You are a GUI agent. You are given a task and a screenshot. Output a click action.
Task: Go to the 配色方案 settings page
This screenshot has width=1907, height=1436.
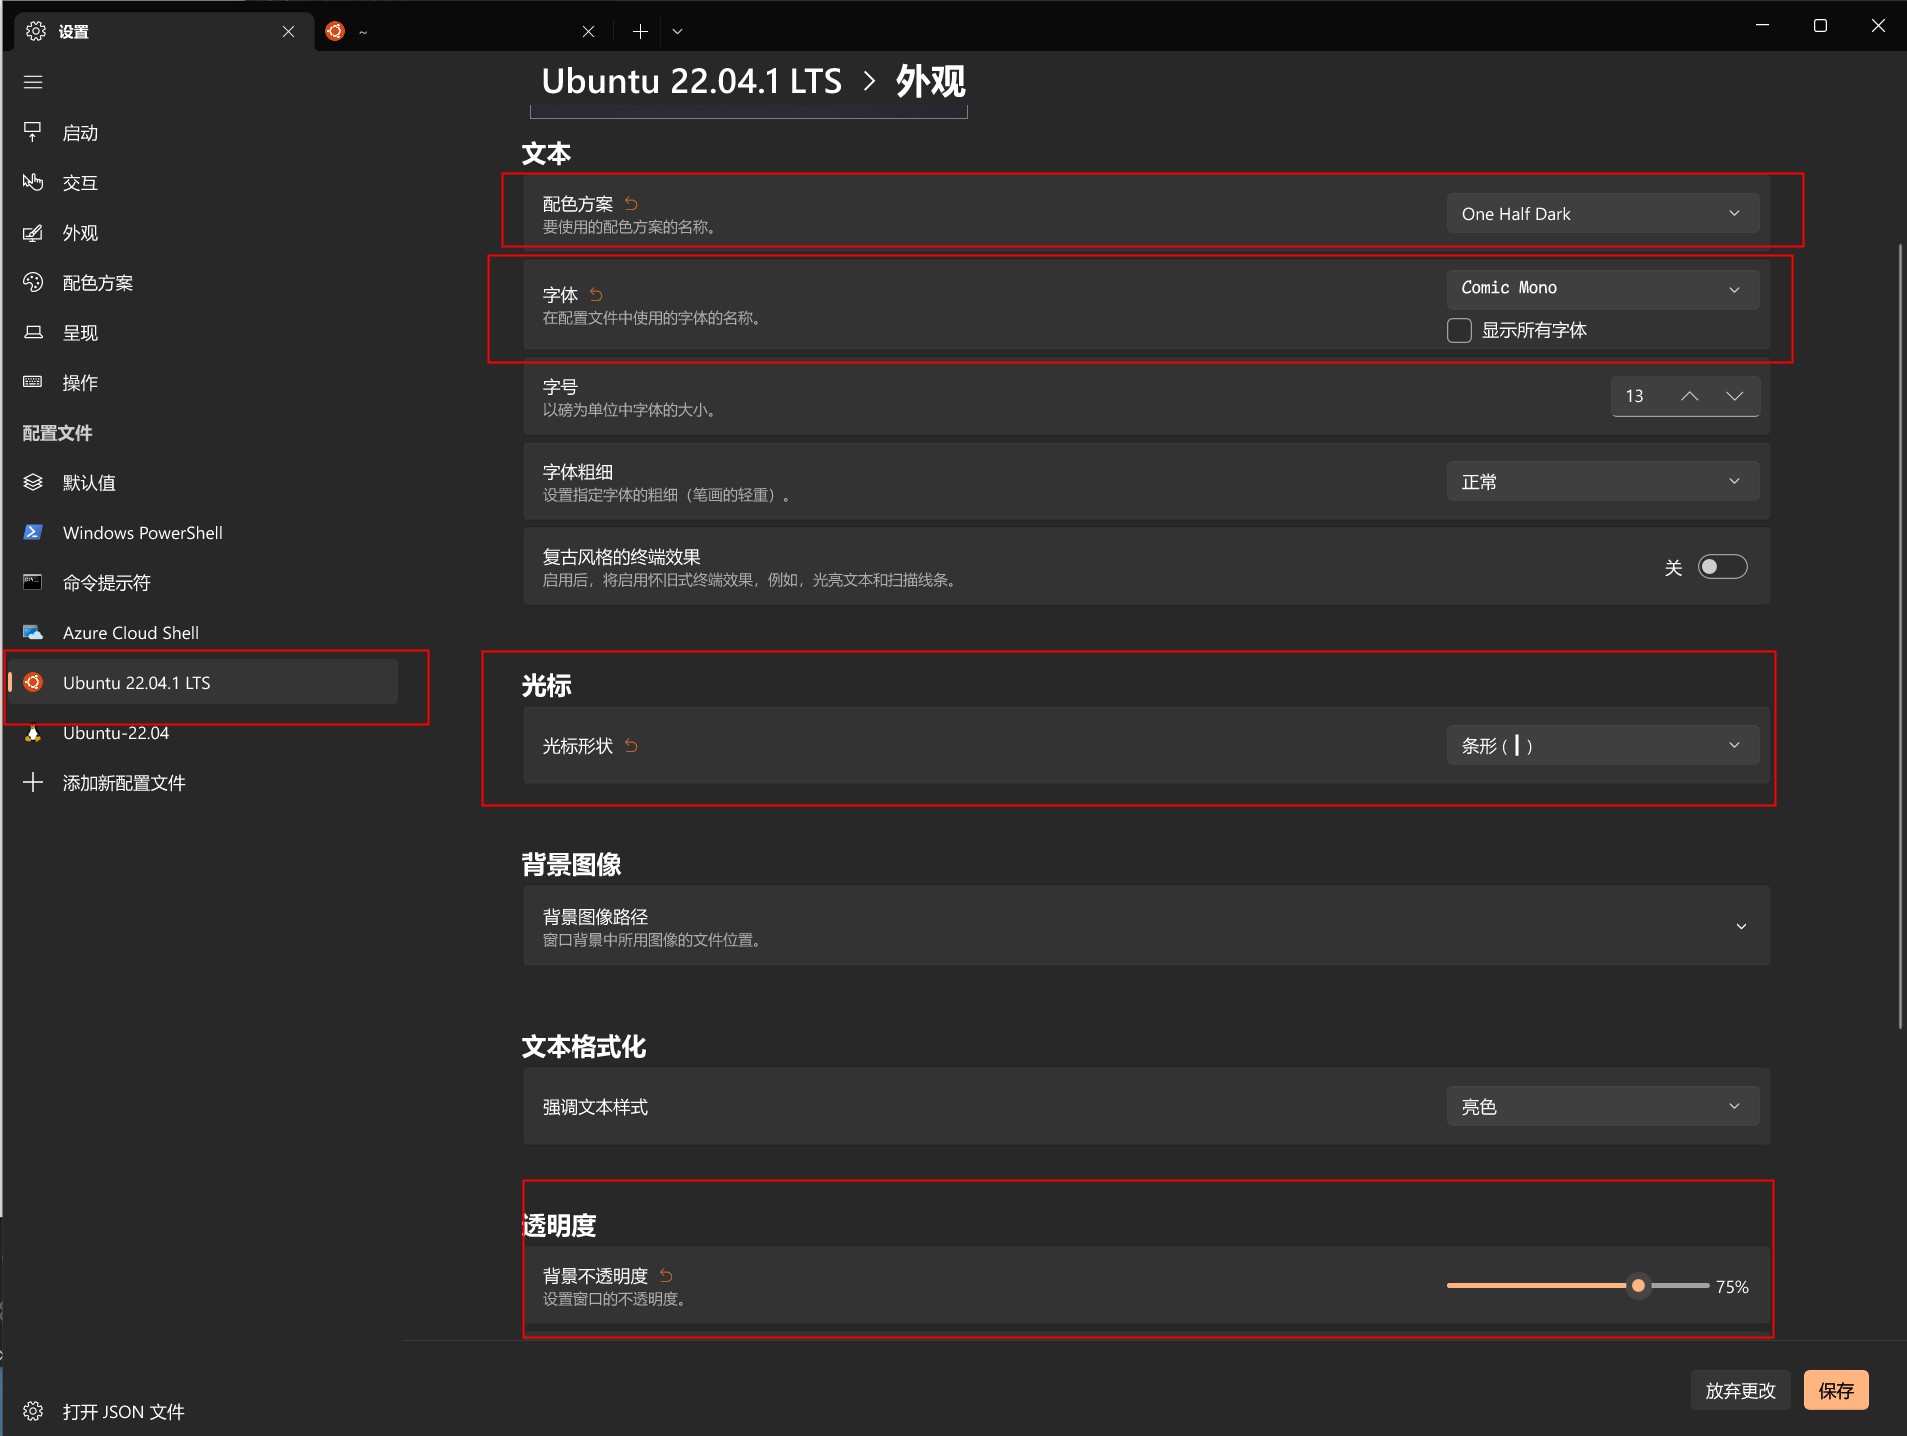pos(202,282)
